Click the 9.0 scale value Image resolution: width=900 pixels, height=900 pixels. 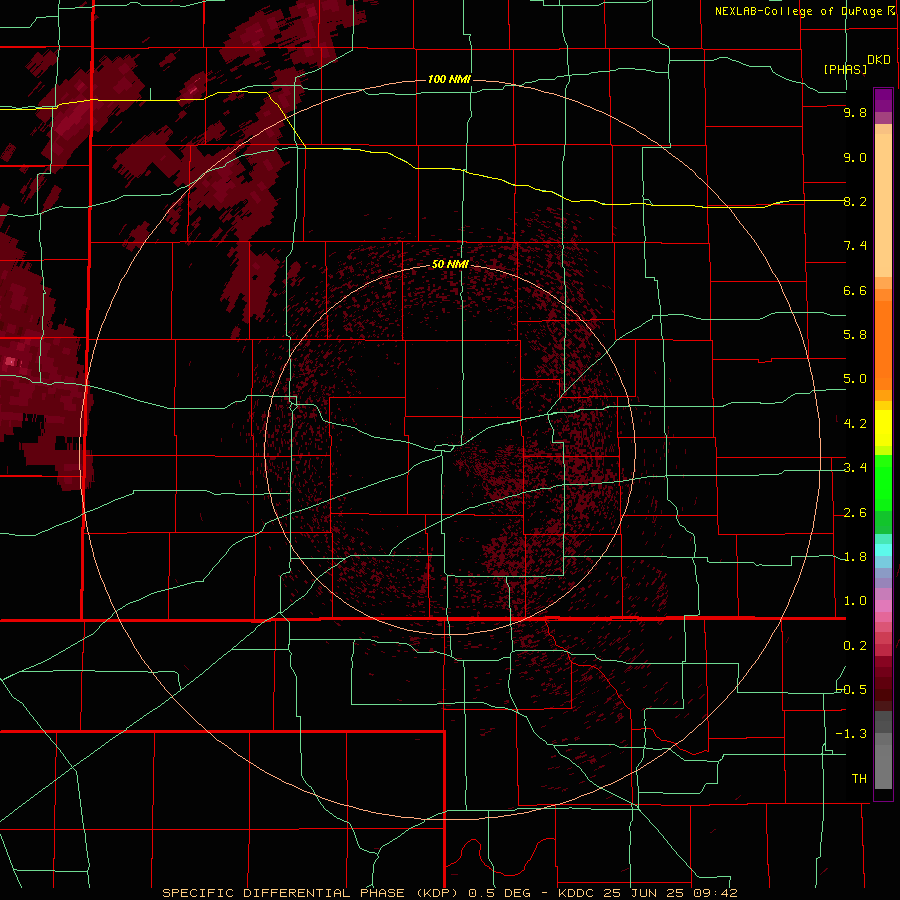click(x=855, y=157)
